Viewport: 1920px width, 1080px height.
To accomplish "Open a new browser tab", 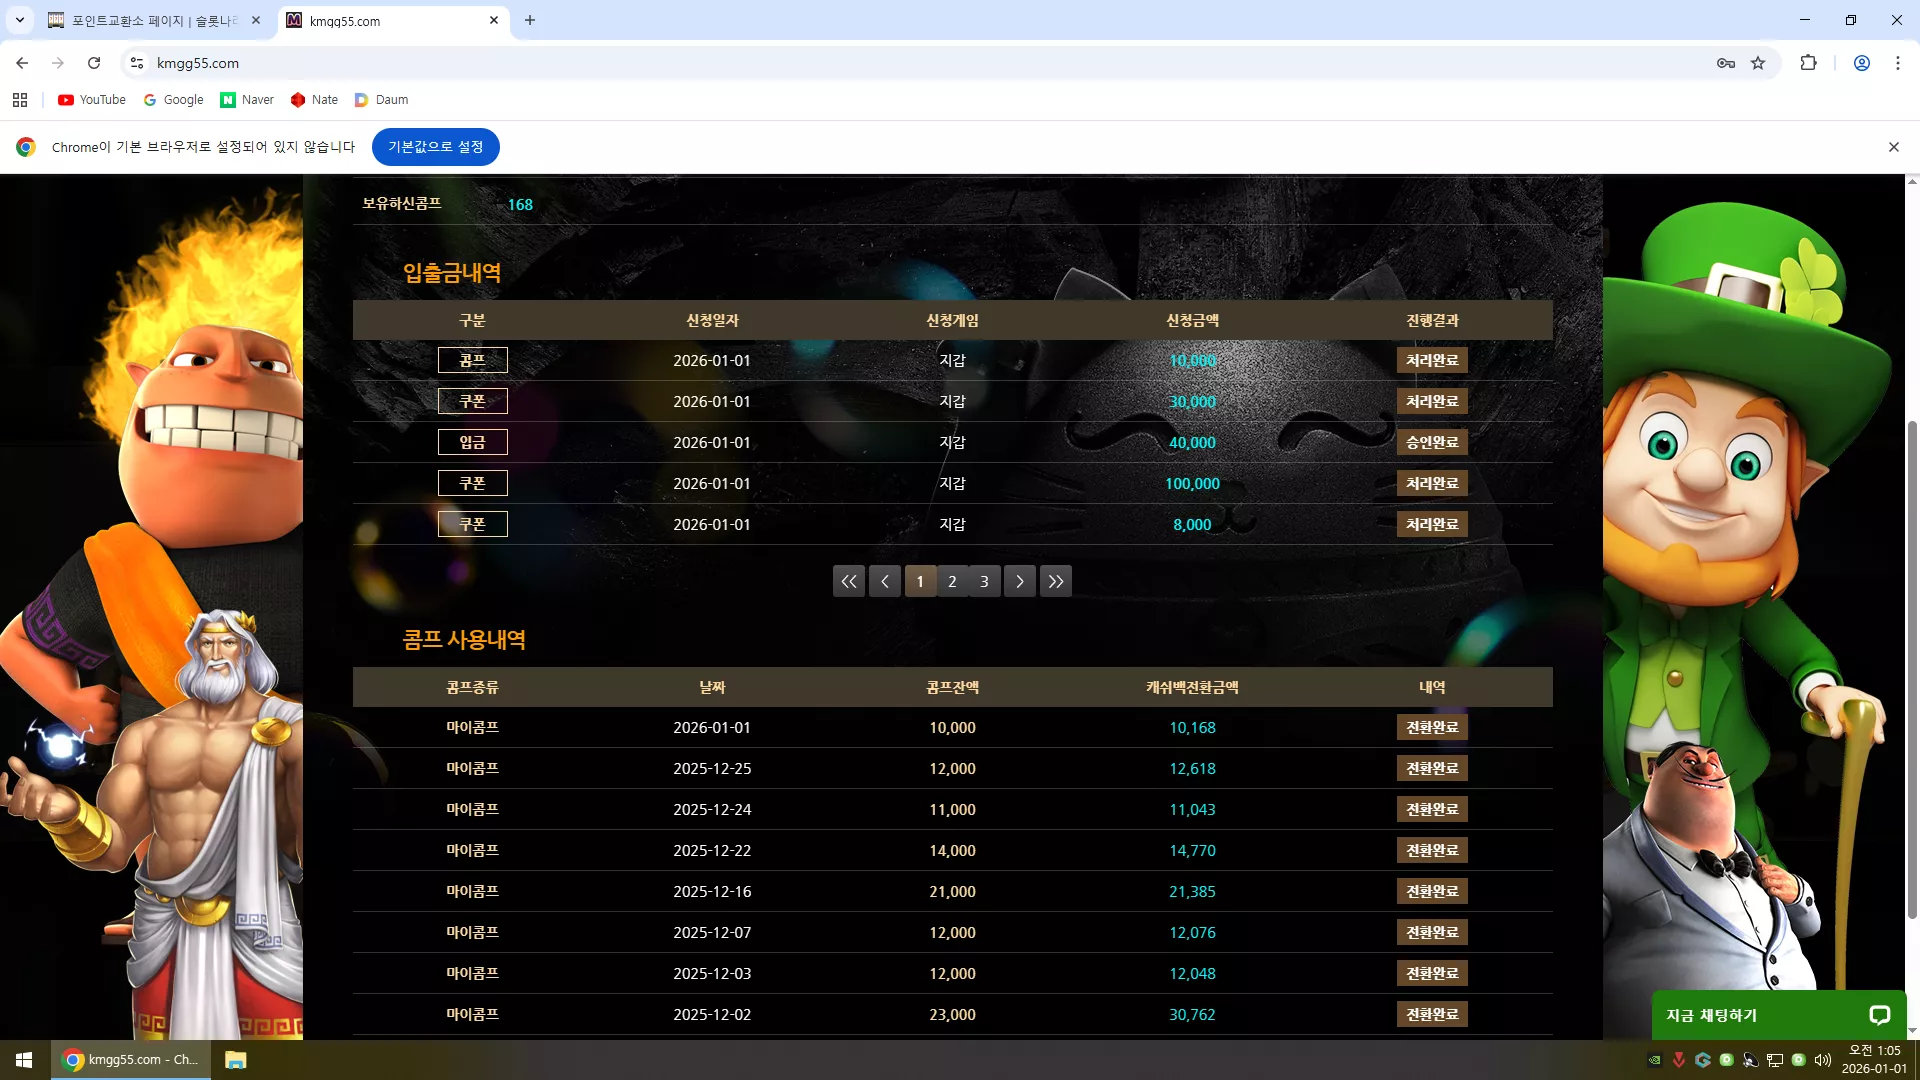I will (x=530, y=20).
